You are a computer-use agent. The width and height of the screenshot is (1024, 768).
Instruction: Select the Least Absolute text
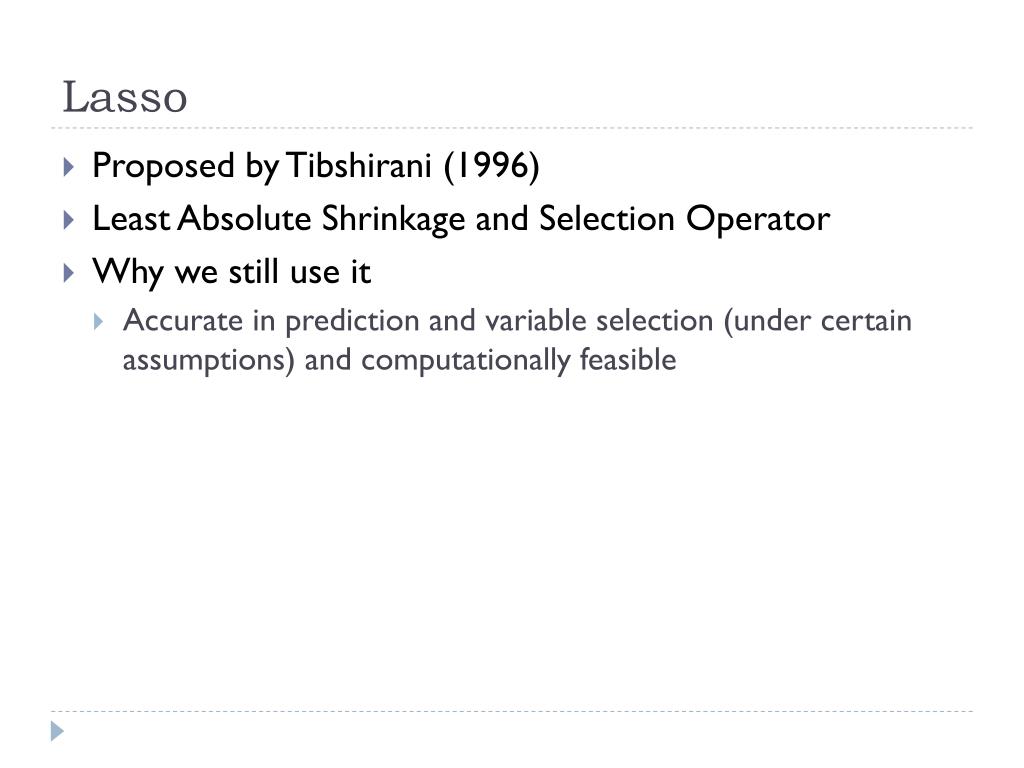pos(202,218)
